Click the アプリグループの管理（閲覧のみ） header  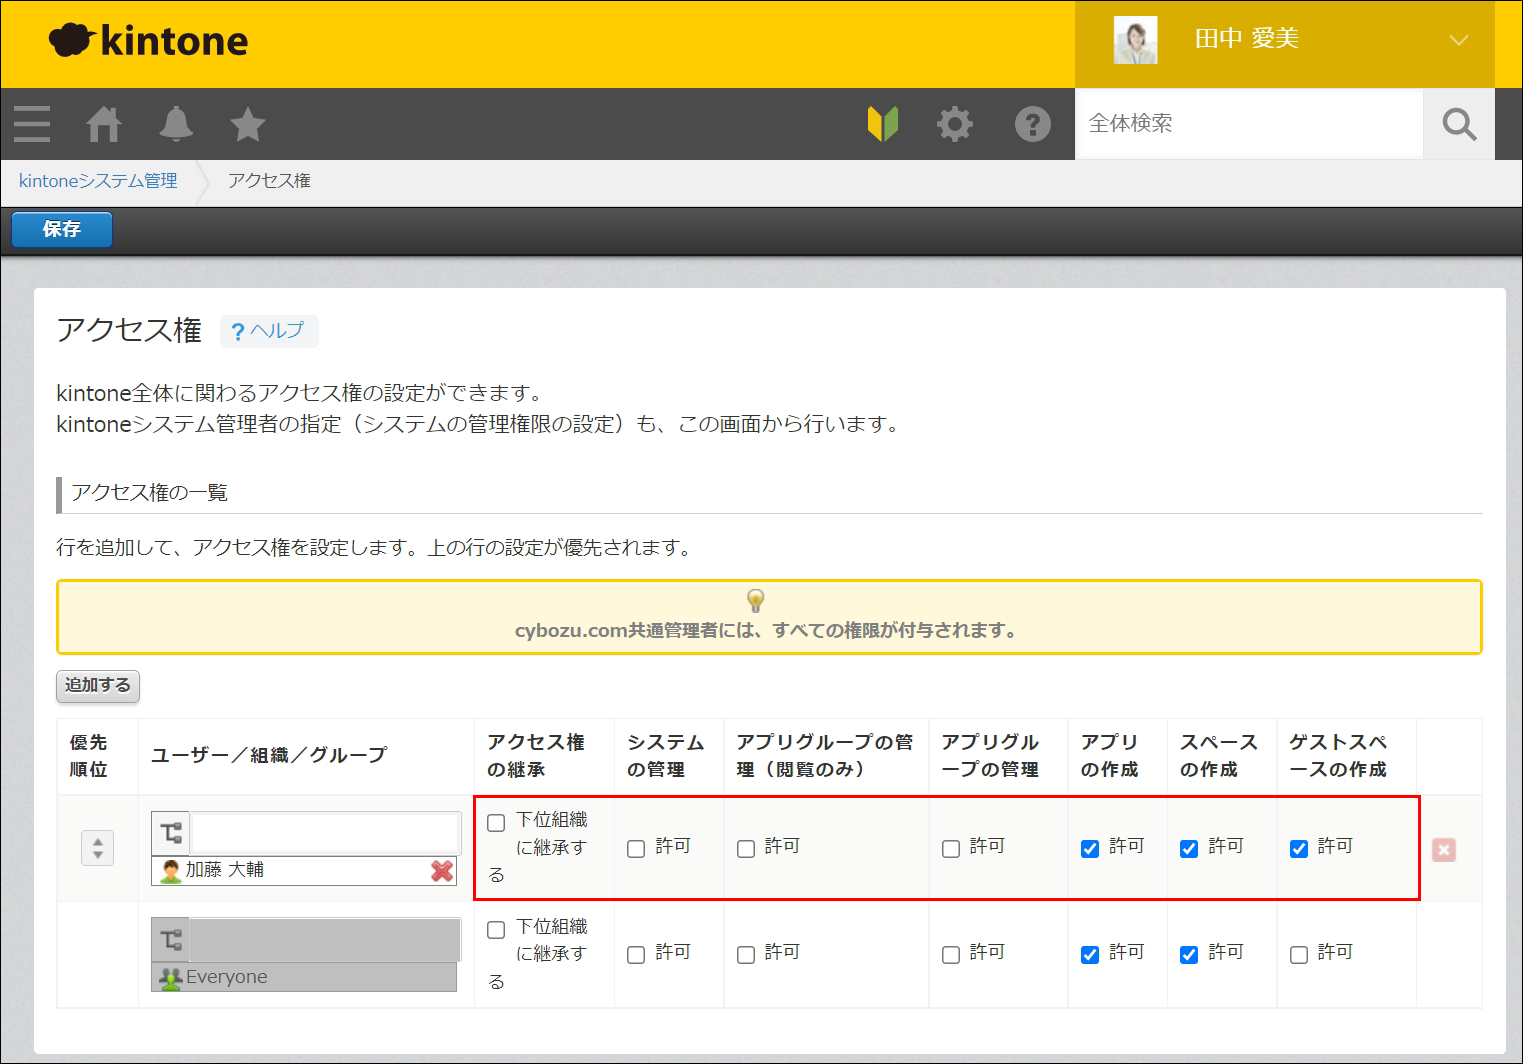click(x=825, y=756)
